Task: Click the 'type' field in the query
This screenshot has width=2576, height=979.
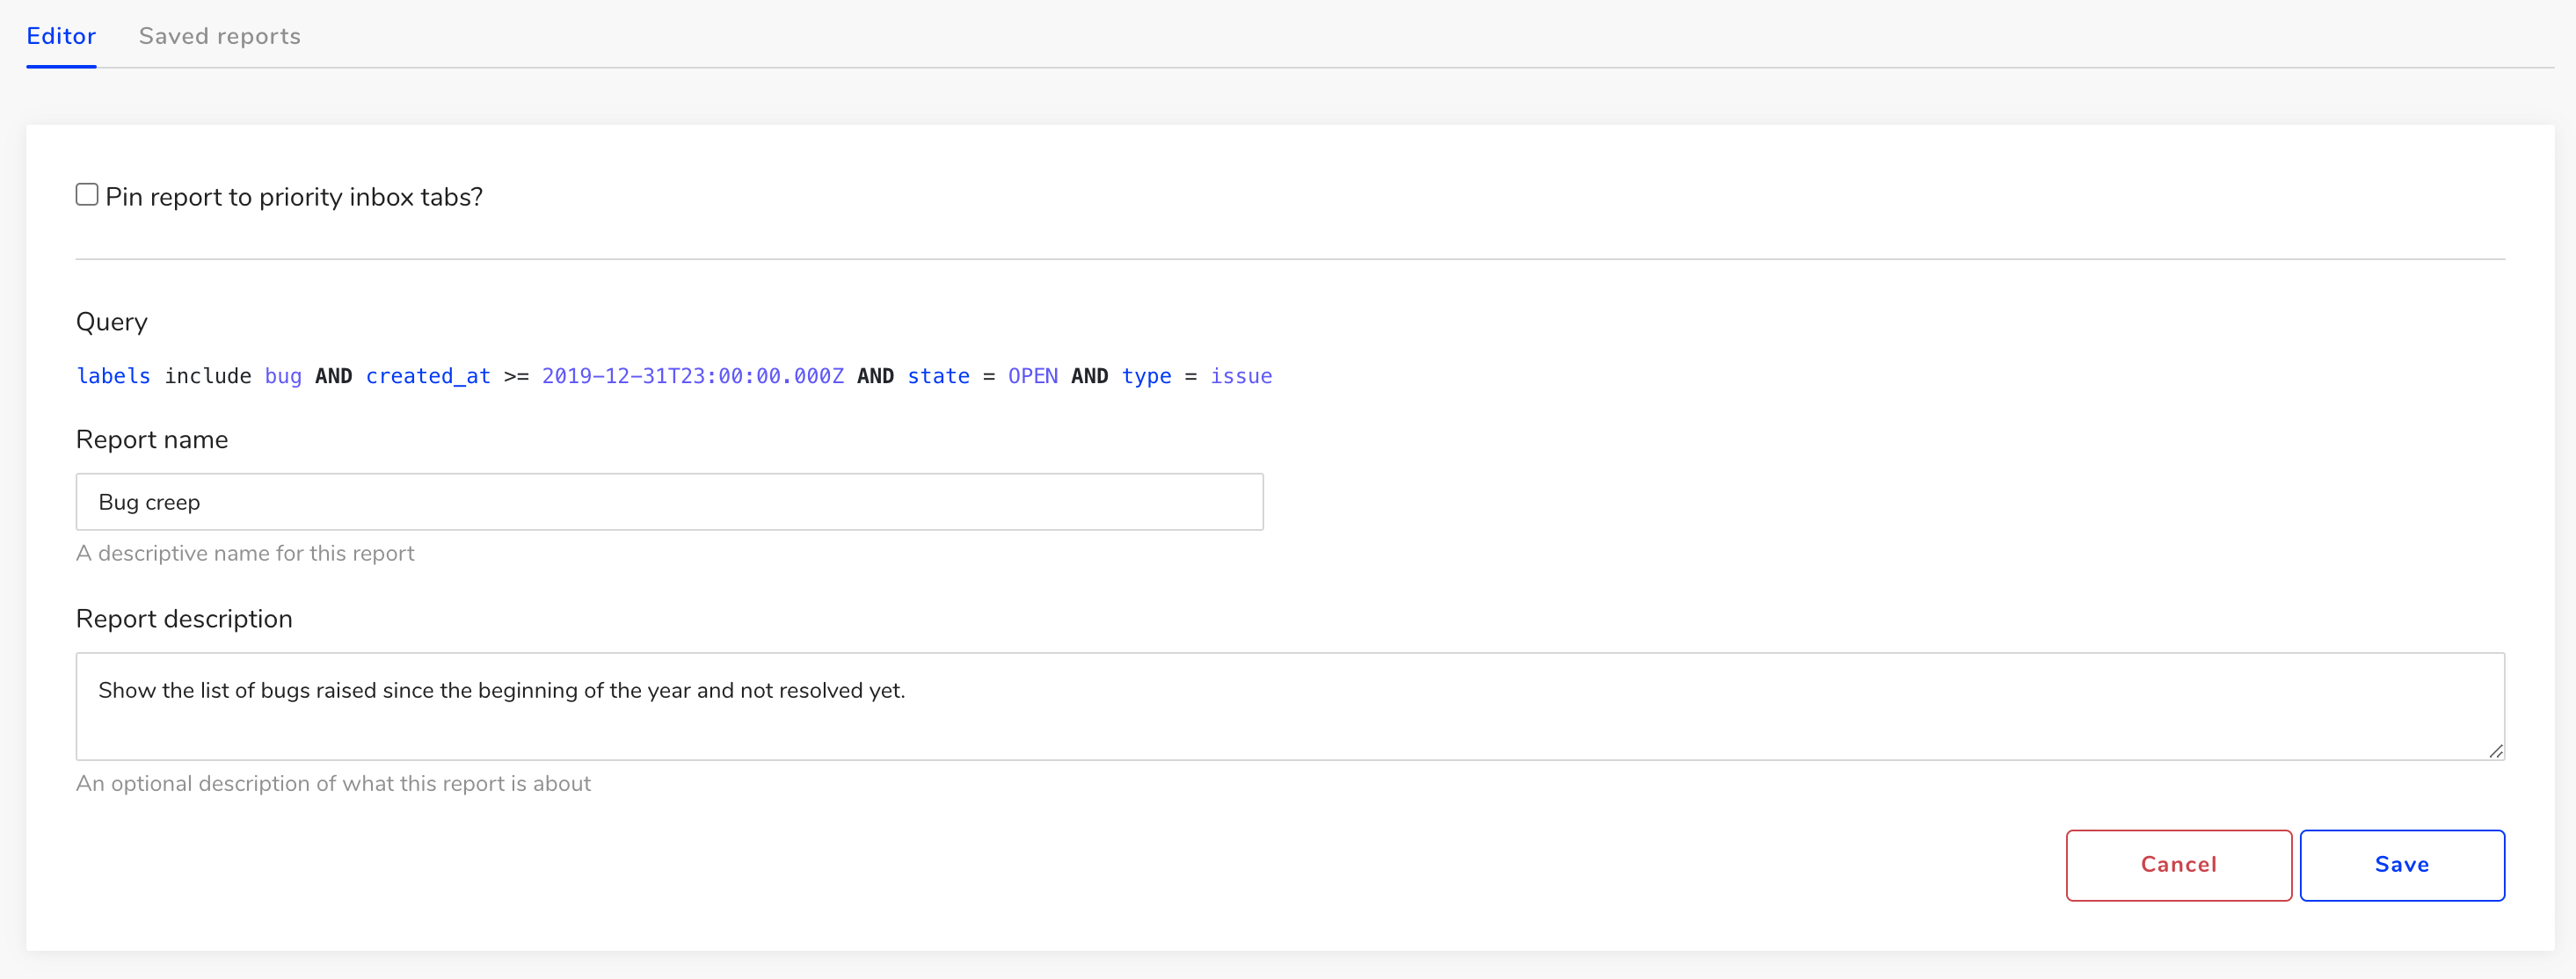Action: (1146, 377)
